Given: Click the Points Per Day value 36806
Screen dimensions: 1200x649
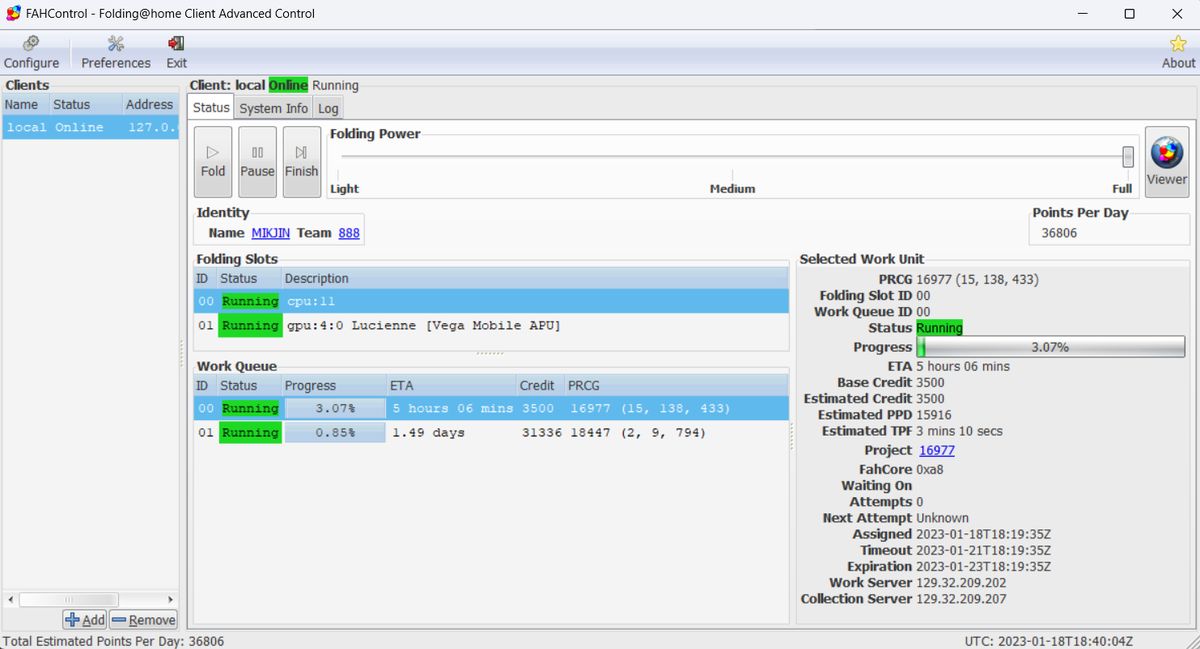Looking at the screenshot, I should [1059, 233].
